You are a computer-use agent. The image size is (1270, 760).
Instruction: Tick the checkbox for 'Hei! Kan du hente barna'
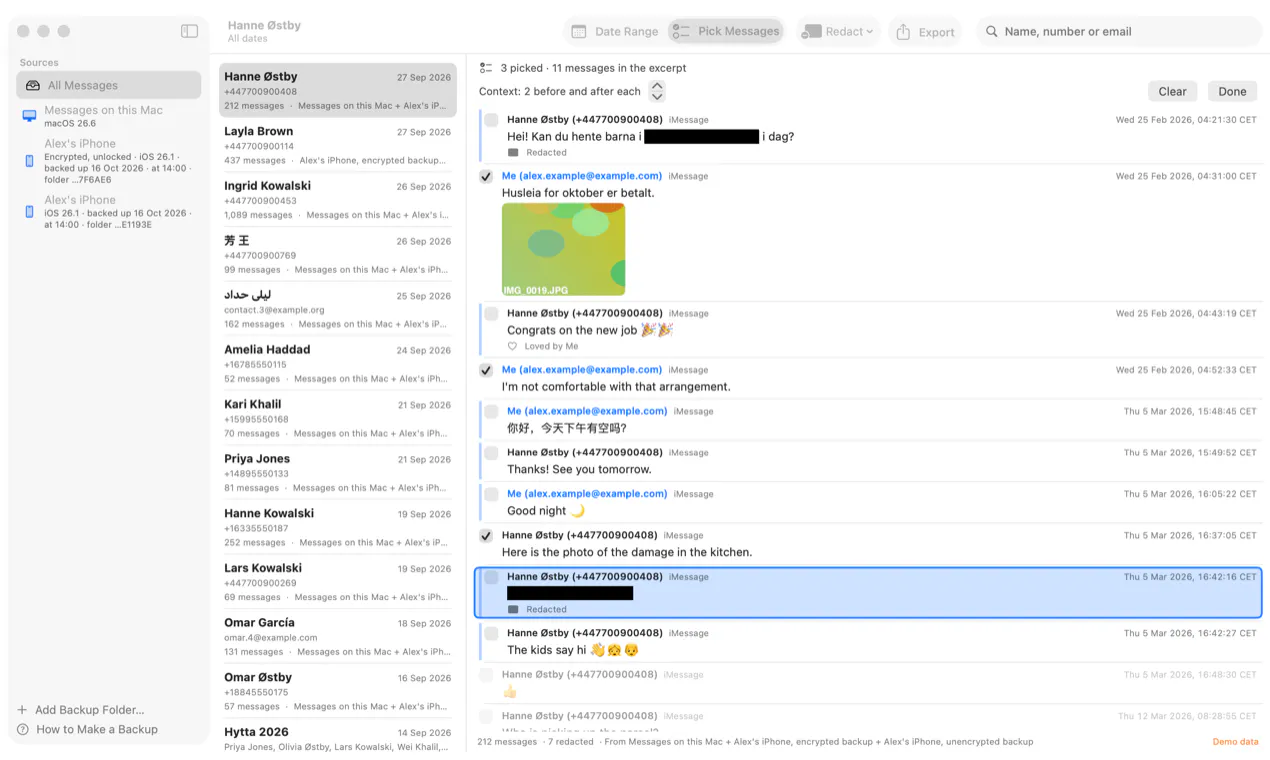[491, 120]
